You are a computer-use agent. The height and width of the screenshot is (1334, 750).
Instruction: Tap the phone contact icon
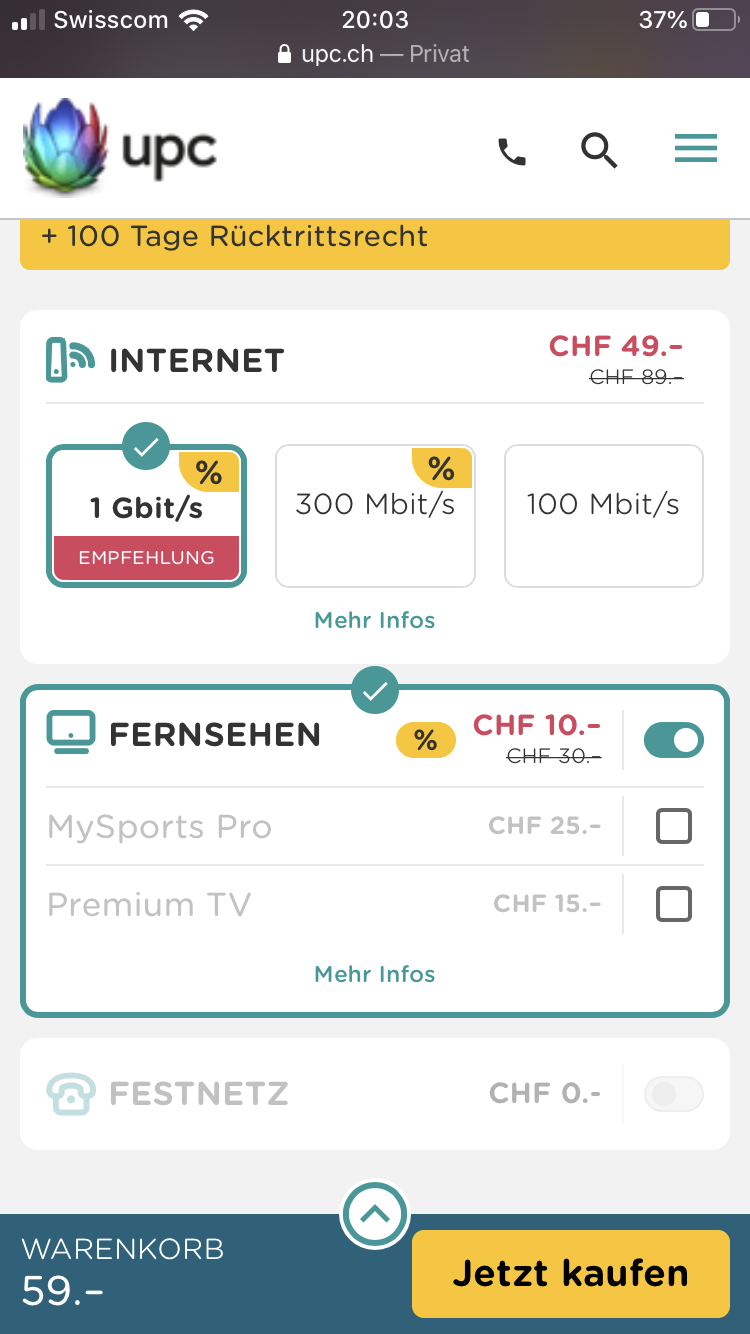tap(512, 152)
